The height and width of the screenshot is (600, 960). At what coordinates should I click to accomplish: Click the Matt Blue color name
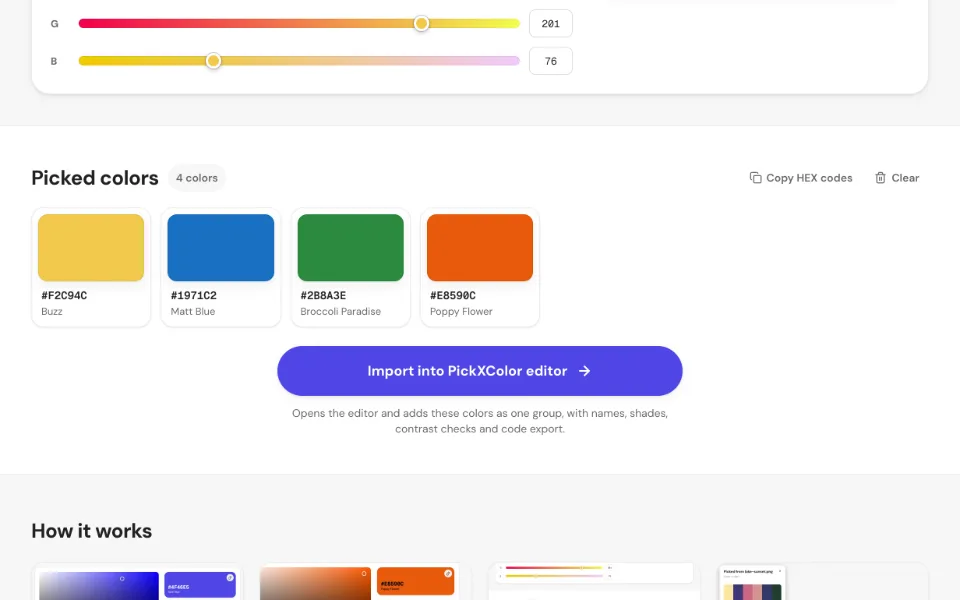point(193,311)
